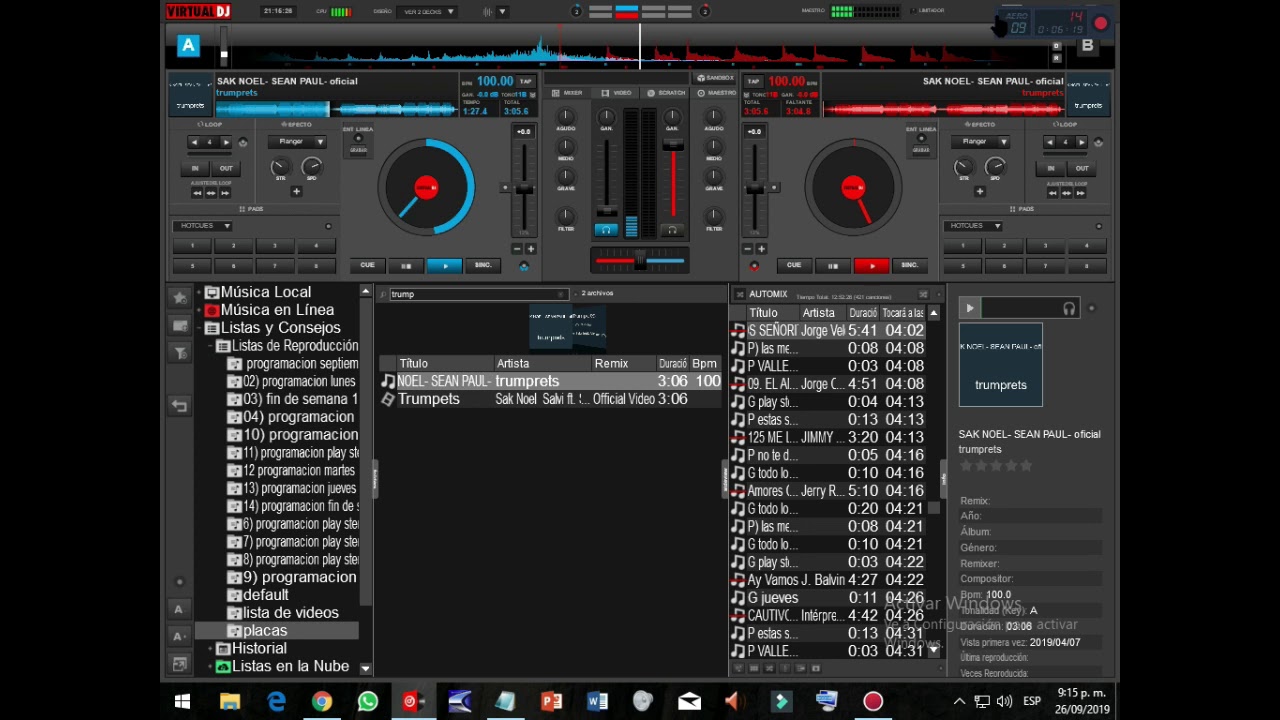1280x720 pixels.
Task: Select deck A indicator on waveform
Action: (188, 45)
